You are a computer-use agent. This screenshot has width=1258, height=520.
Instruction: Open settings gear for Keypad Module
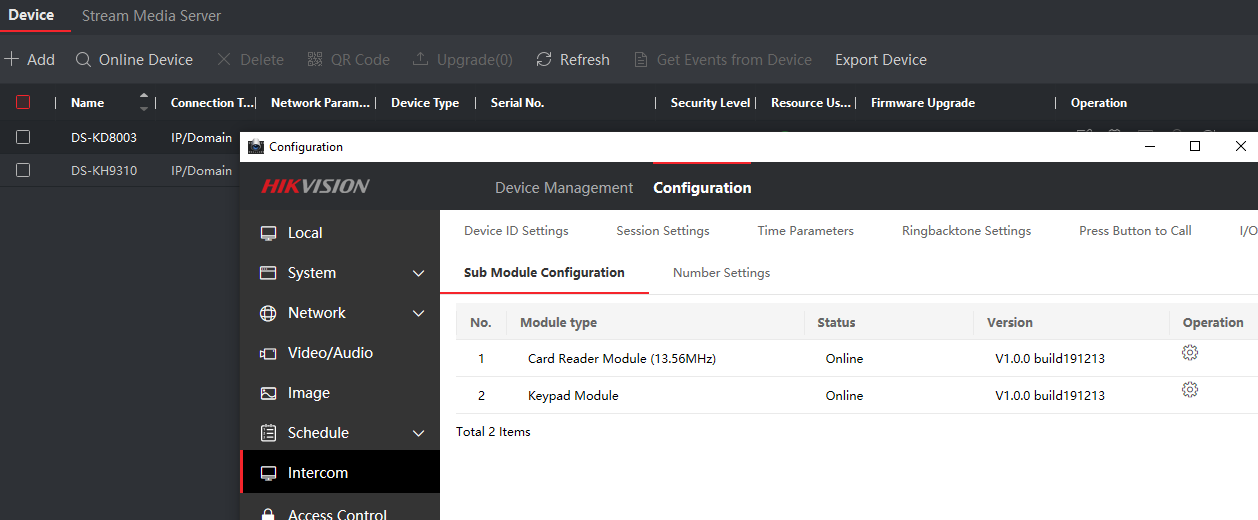coord(1189,390)
